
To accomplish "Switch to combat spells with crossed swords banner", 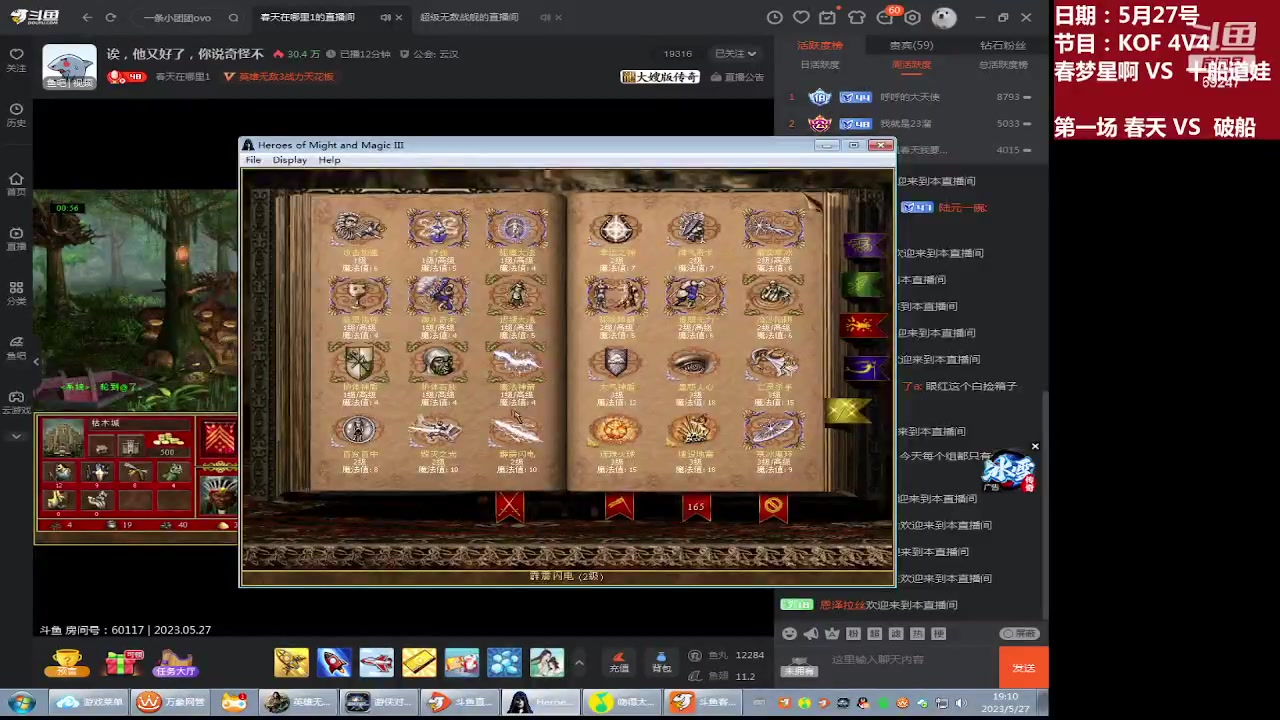I will coord(509,506).
